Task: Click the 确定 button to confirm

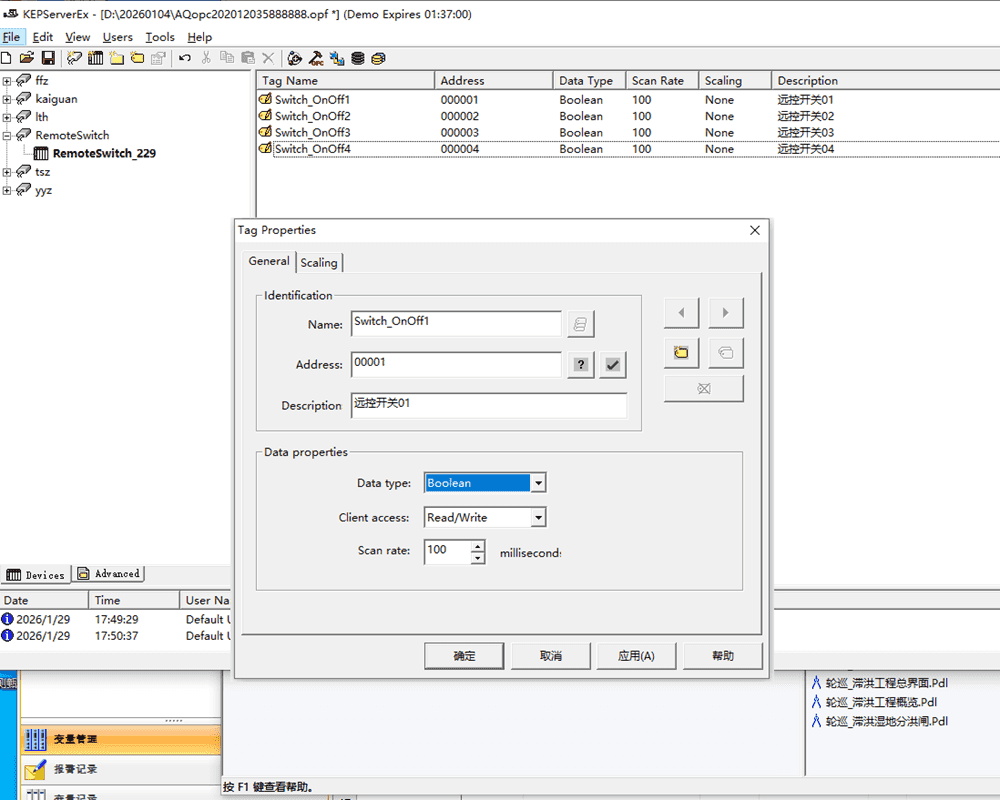Action: point(465,656)
